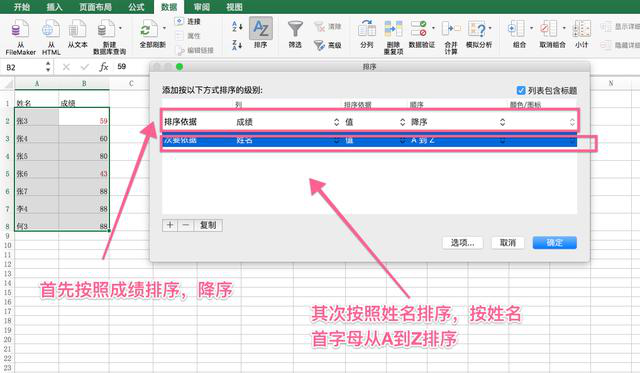
Task: Click the 分列 text-to-columns icon
Action: 367,29
